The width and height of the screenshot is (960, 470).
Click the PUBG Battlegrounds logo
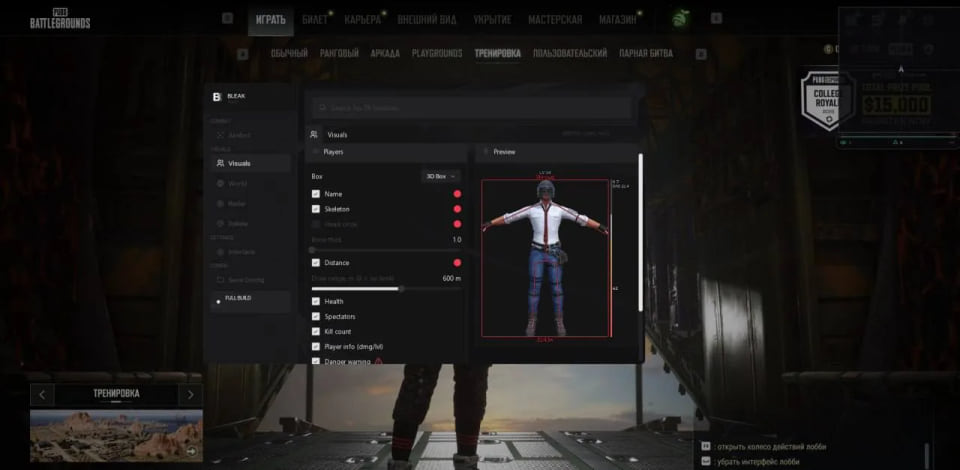[60, 19]
